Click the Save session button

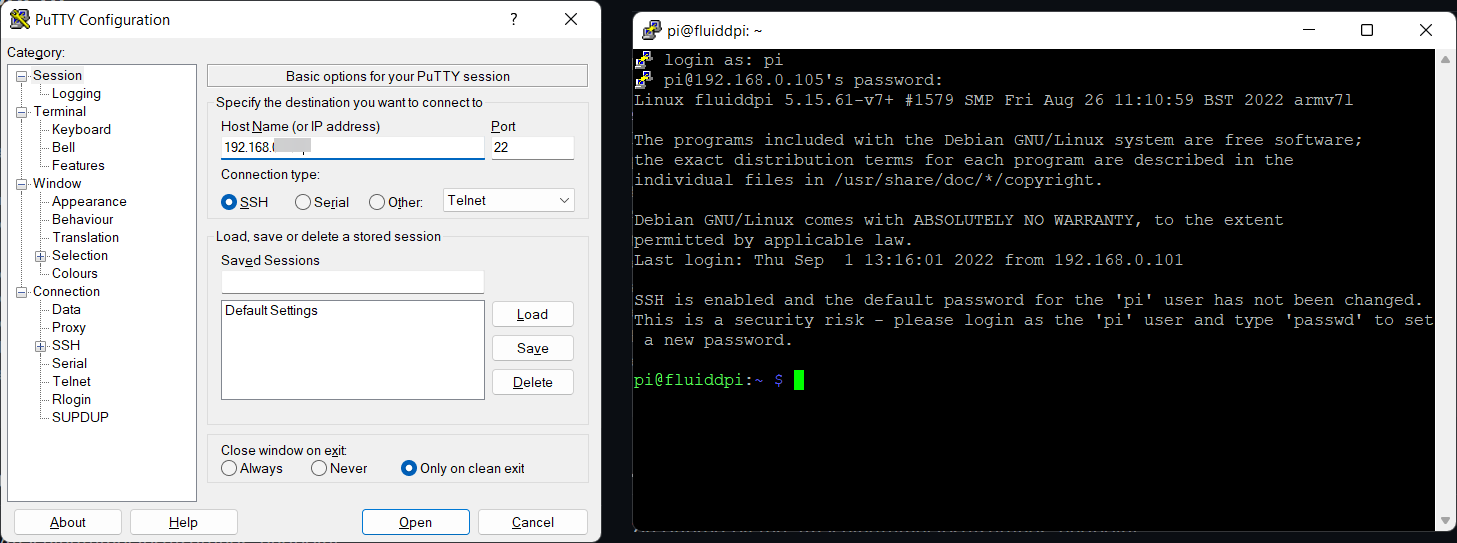click(533, 348)
